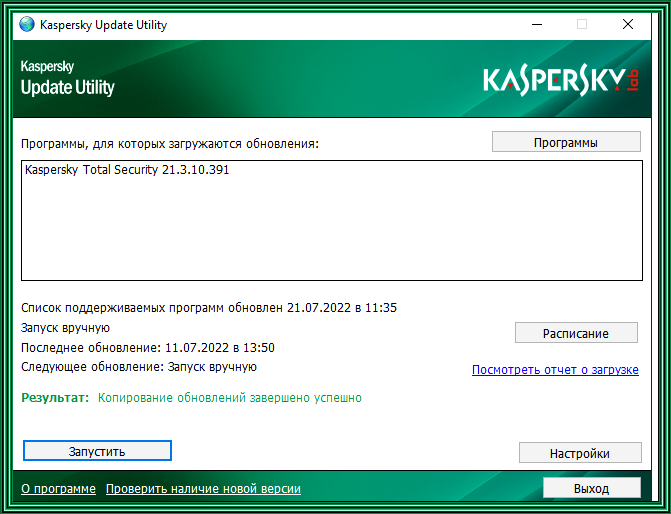
Task: Click Проверить наличие новой версии link
Action: [x=203, y=489]
